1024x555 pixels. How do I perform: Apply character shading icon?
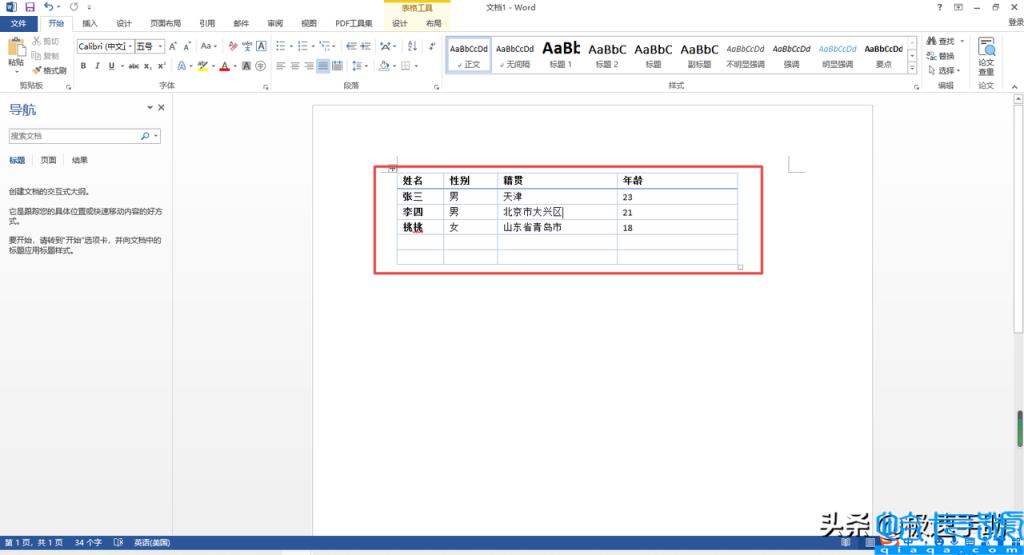(246, 66)
